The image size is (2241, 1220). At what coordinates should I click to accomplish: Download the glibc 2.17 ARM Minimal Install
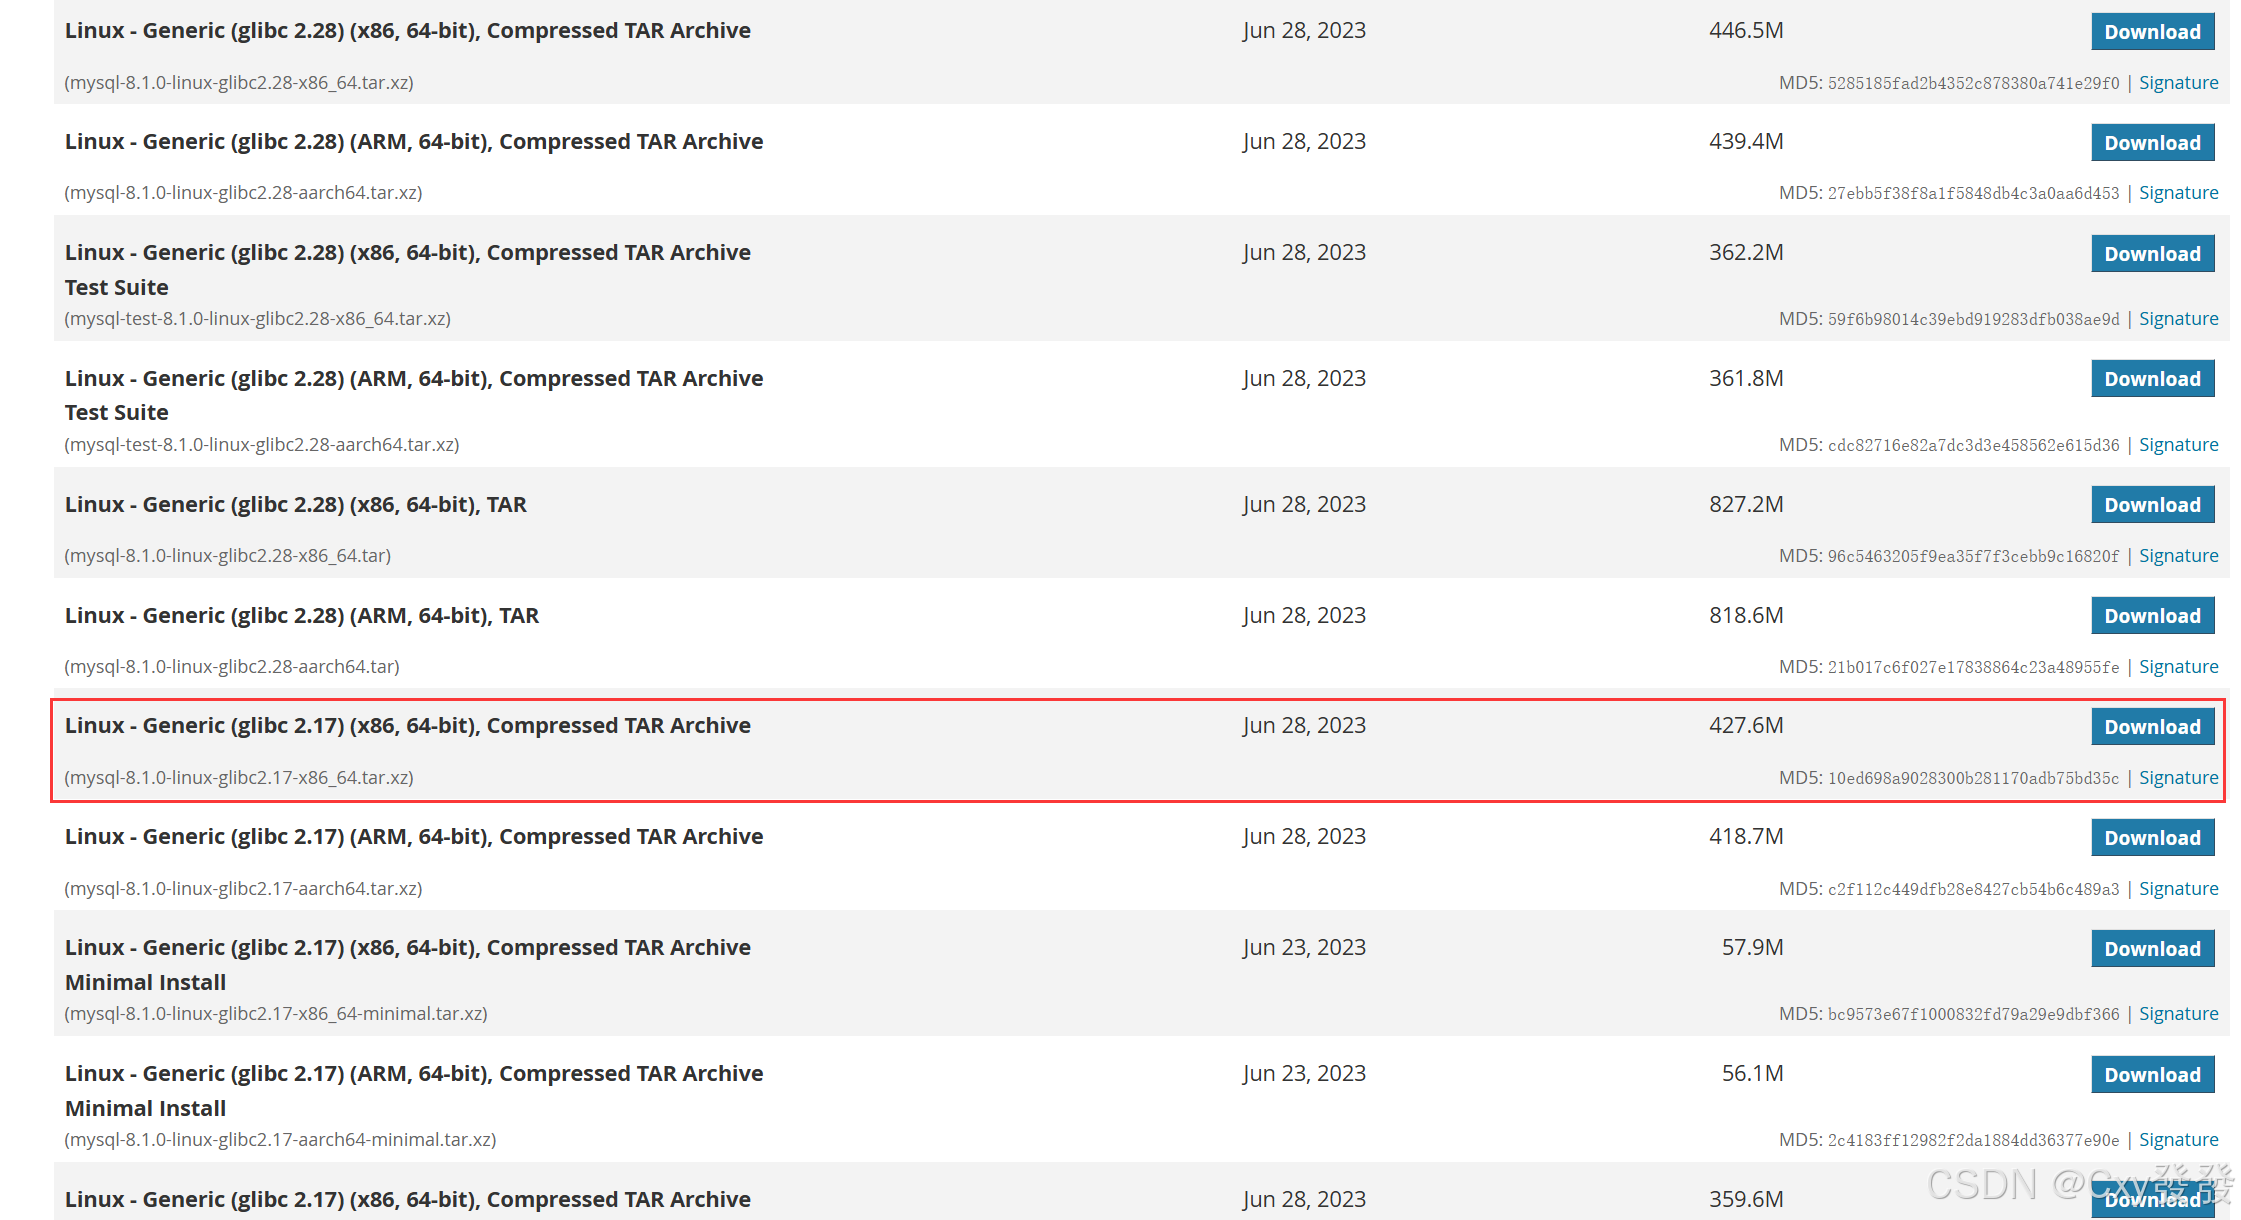(x=2151, y=1075)
